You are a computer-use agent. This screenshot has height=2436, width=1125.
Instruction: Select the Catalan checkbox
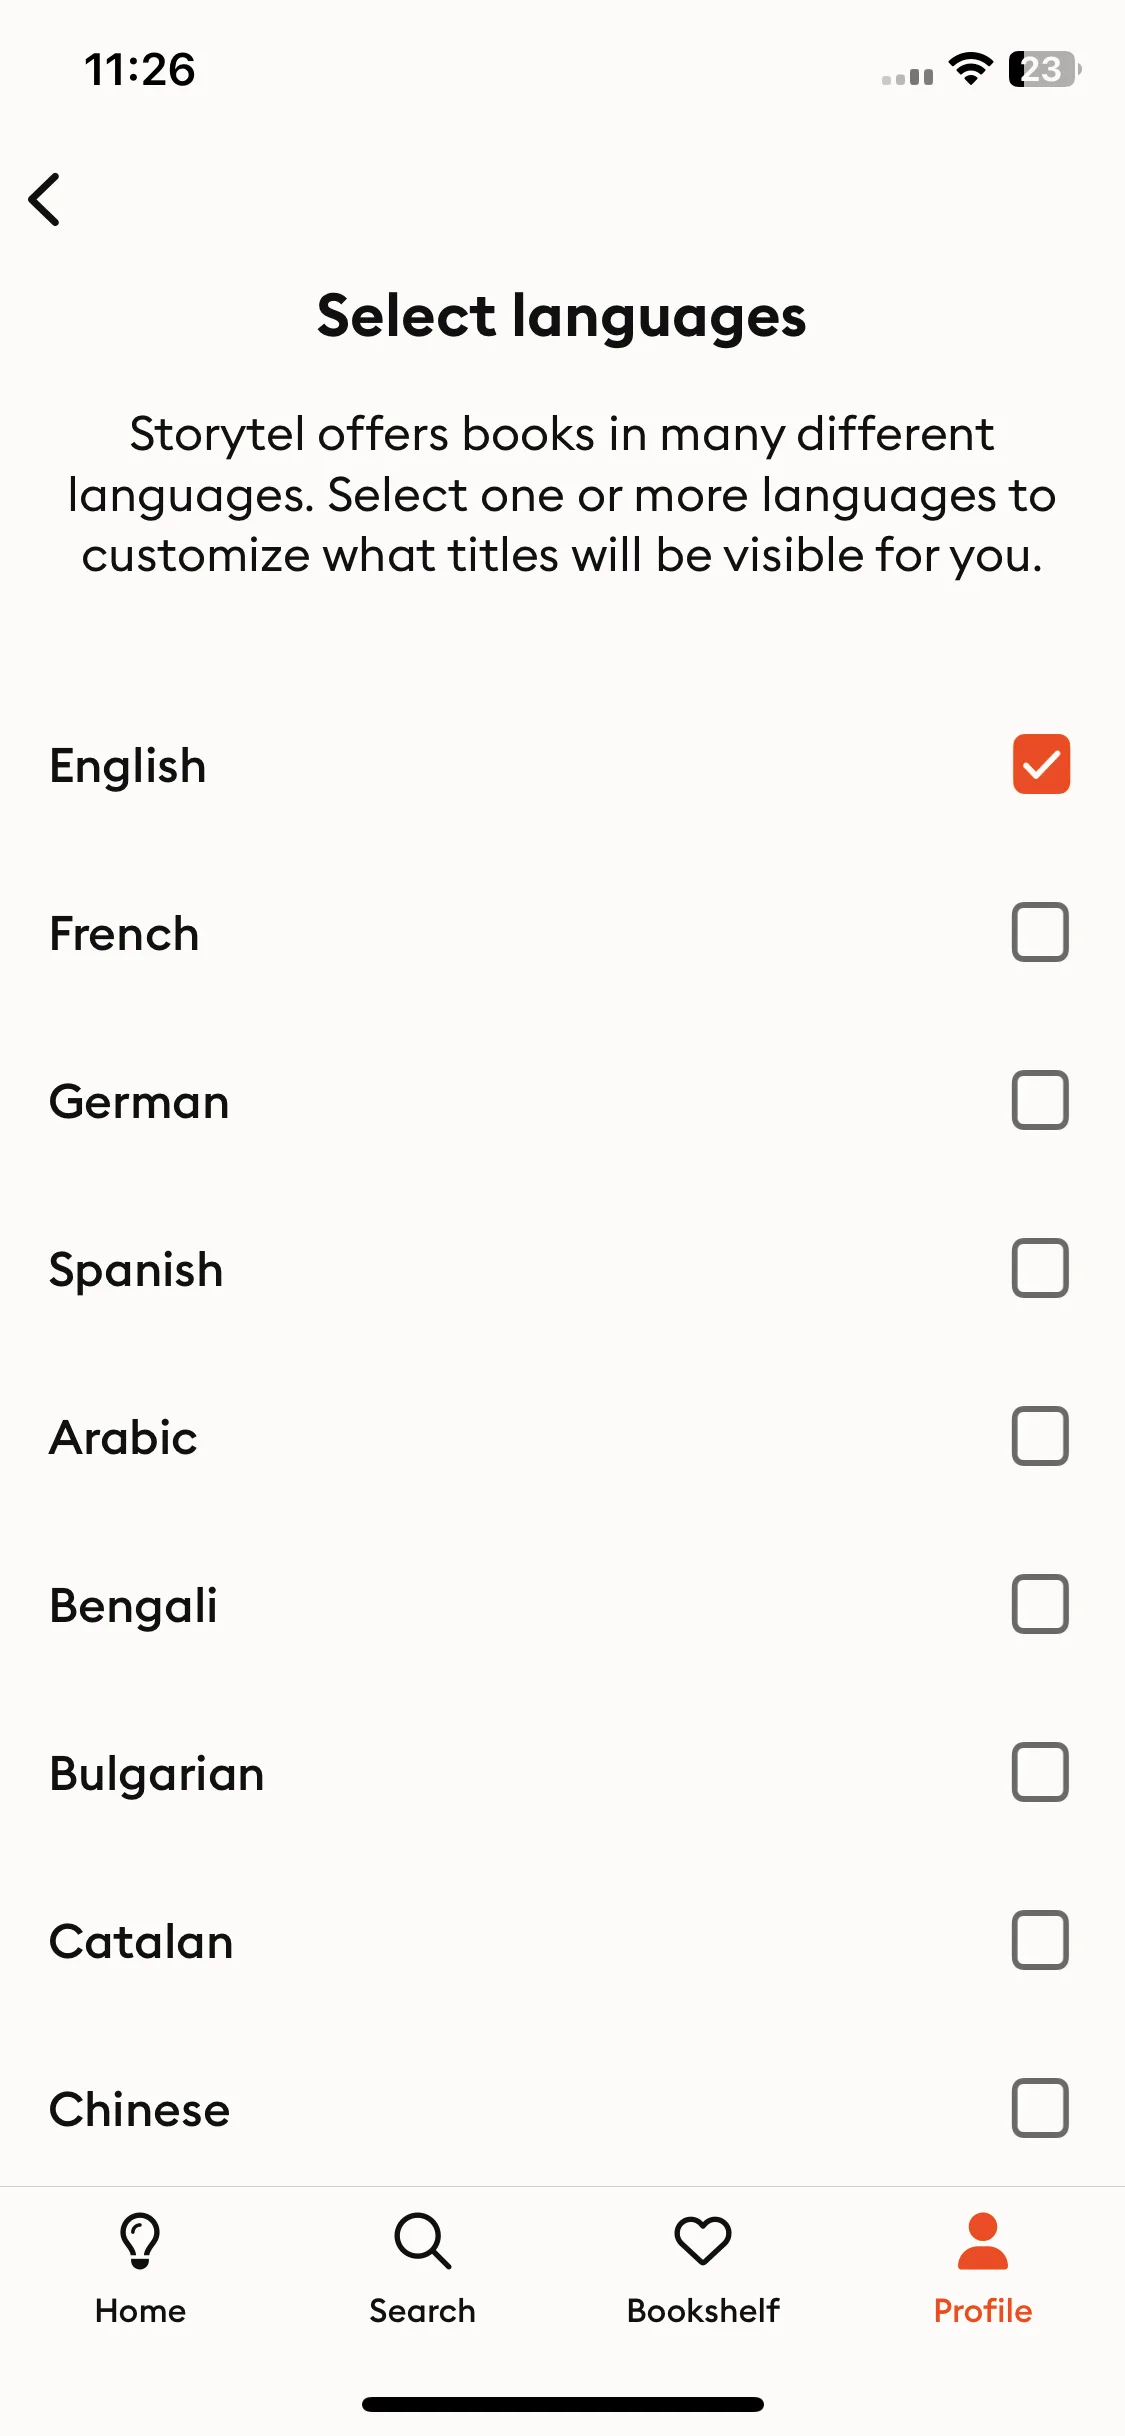point(1041,1940)
